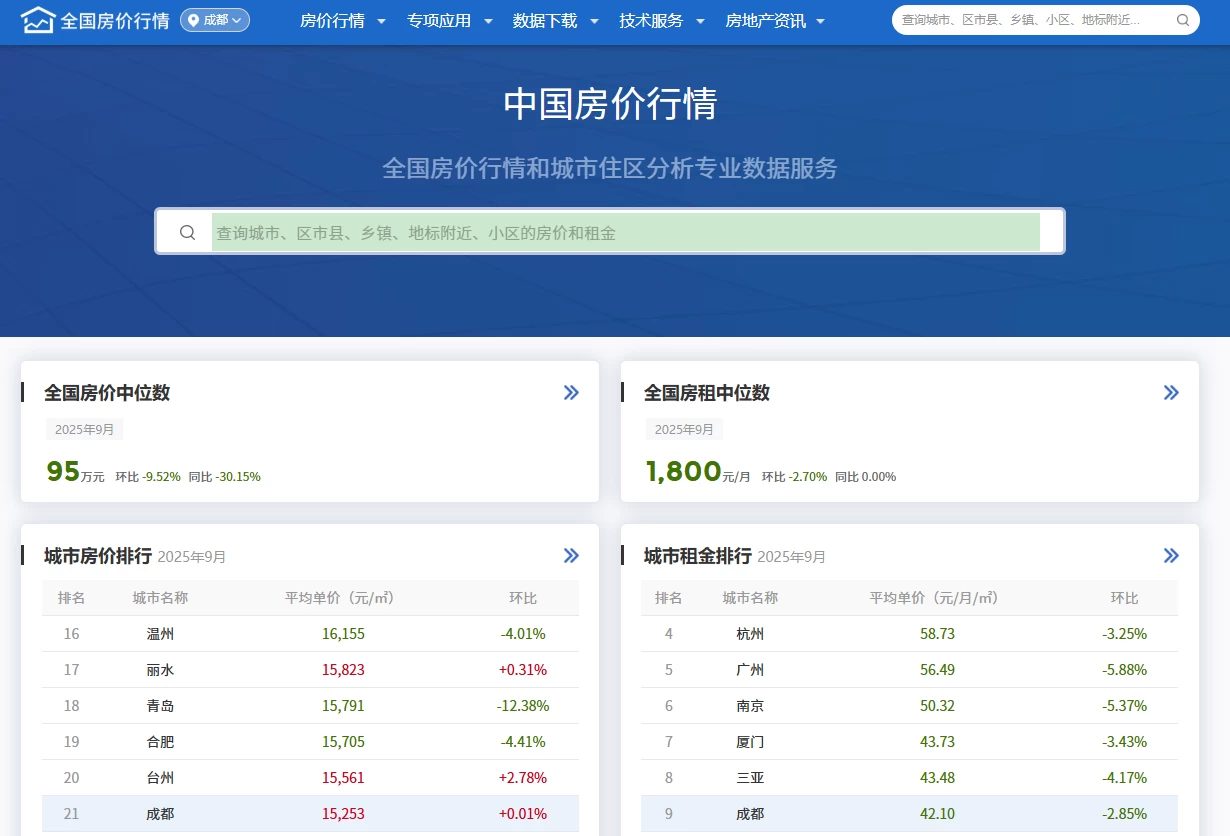Open 城市租金排行 double-arrow more icon
Image resolution: width=1230 pixels, height=836 pixels.
point(1171,556)
